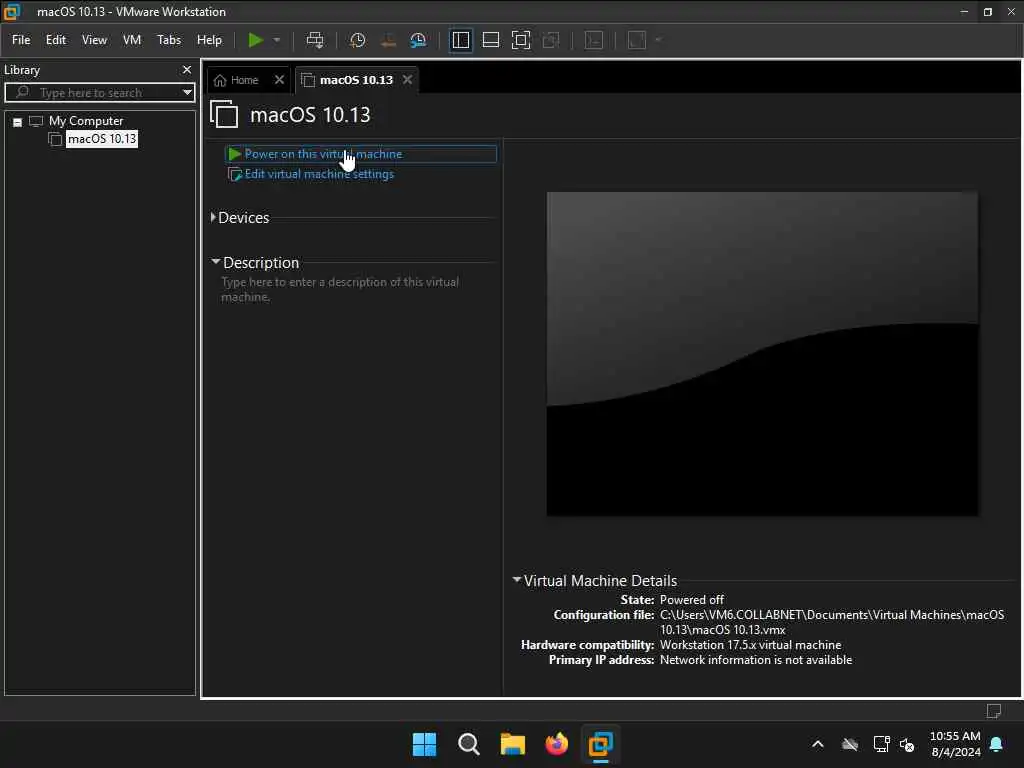1024x768 pixels.
Task: Open the Windows Start menu
Action: [x=424, y=744]
